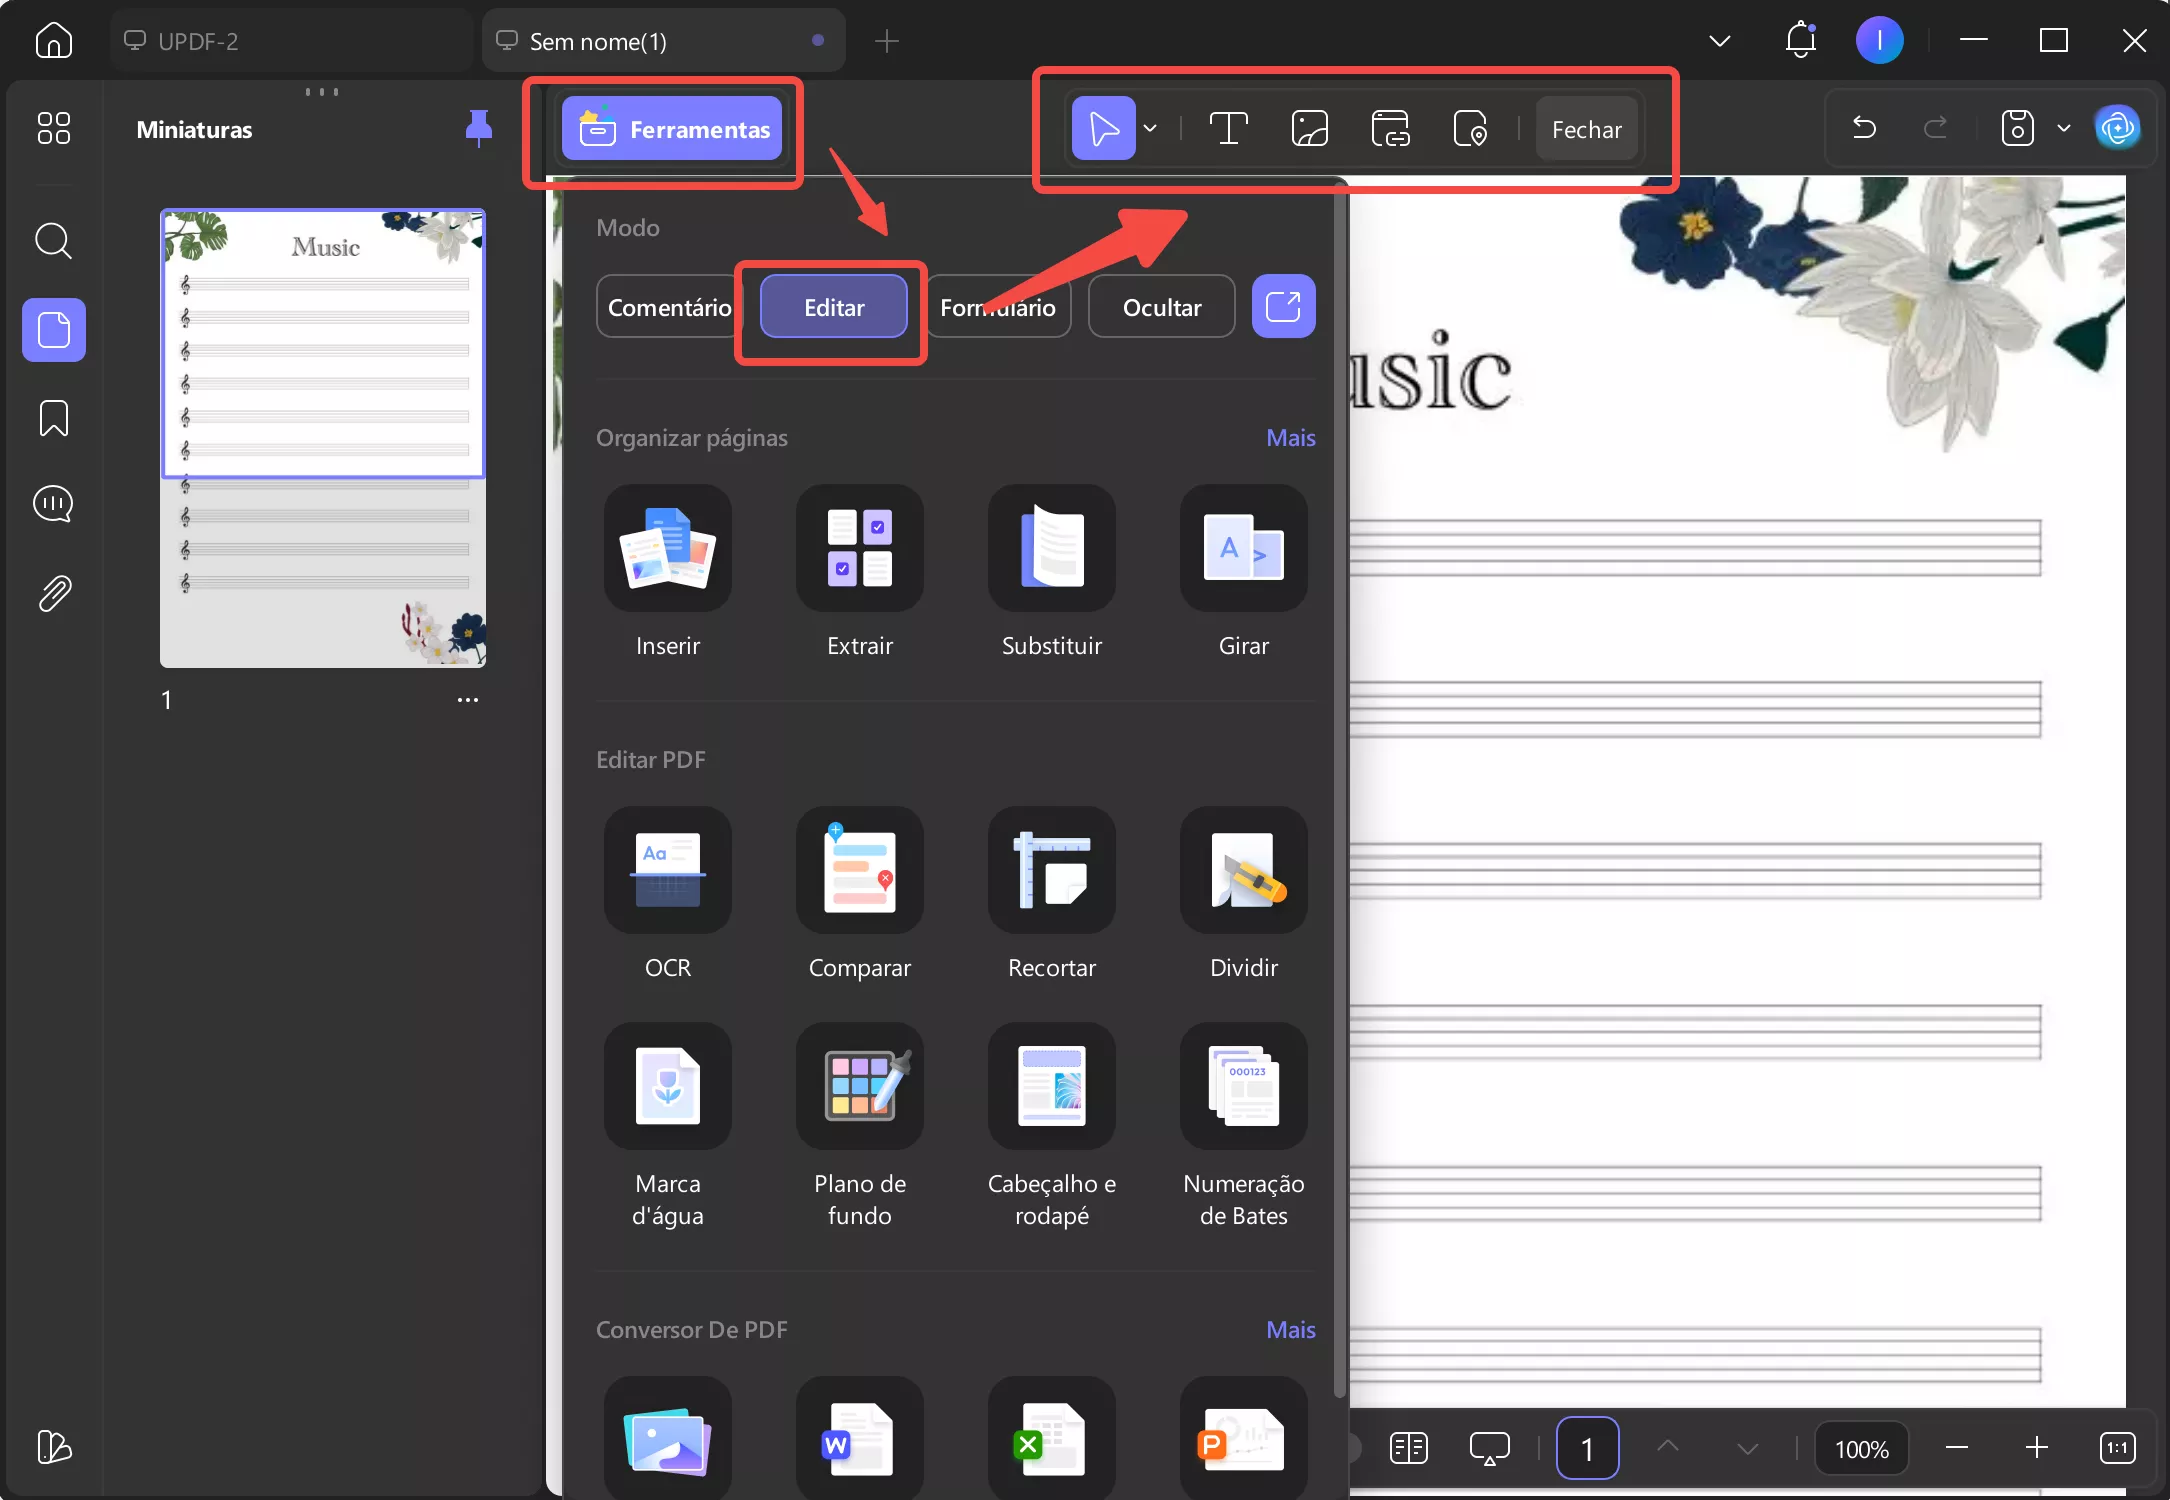Click Mais beside Organizar páginas
Screen dimensions: 2170x1500
click(1290, 438)
